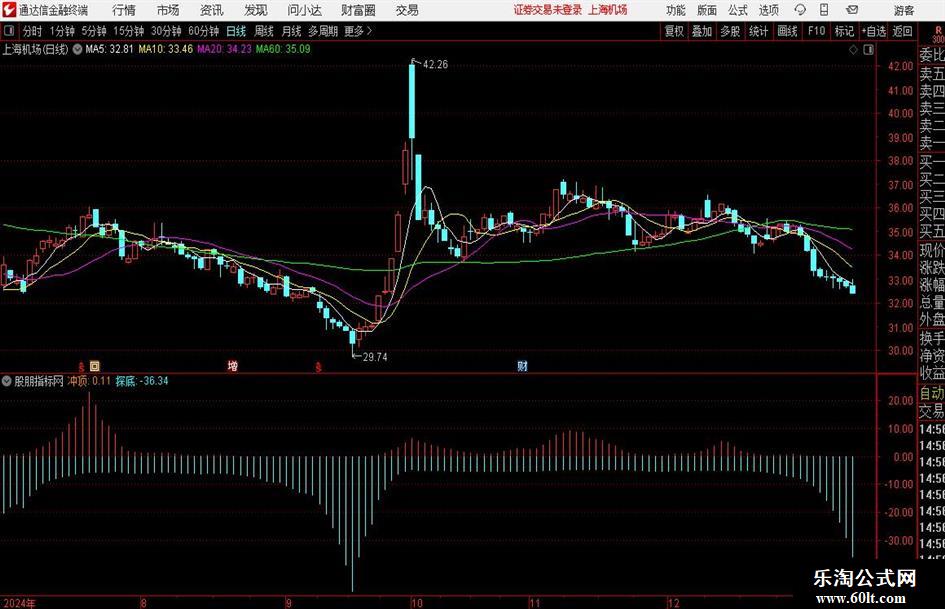The height and width of the screenshot is (609, 945).
Task: Click the 复权 toolbar button
Action: (674, 31)
